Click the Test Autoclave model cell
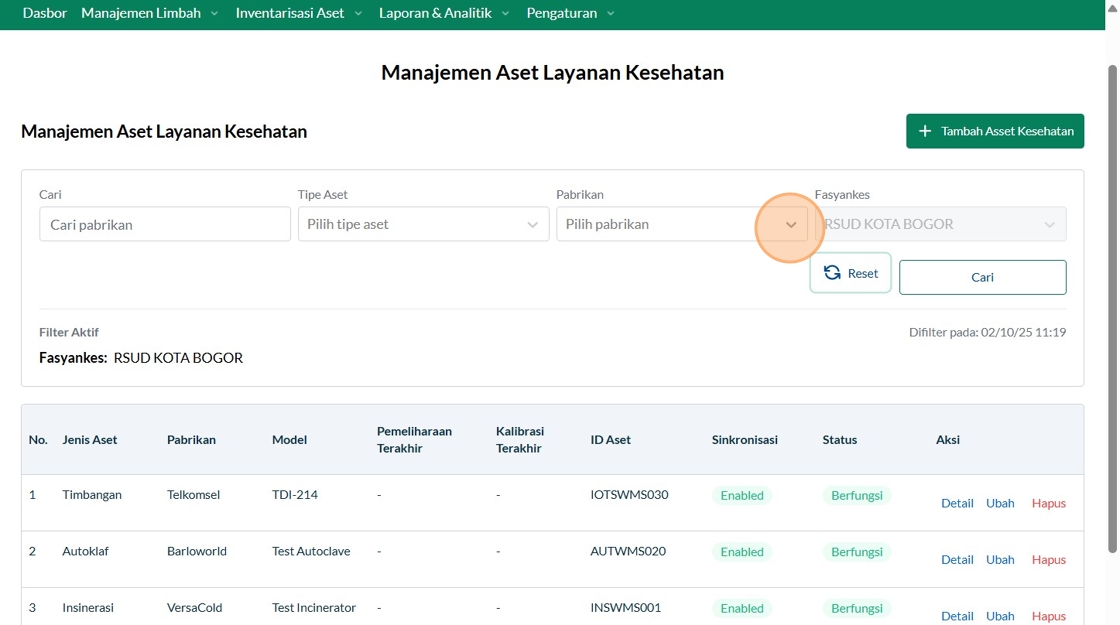This screenshot has height=625, width=1120. pyautogui.click(x=311, y=551)
